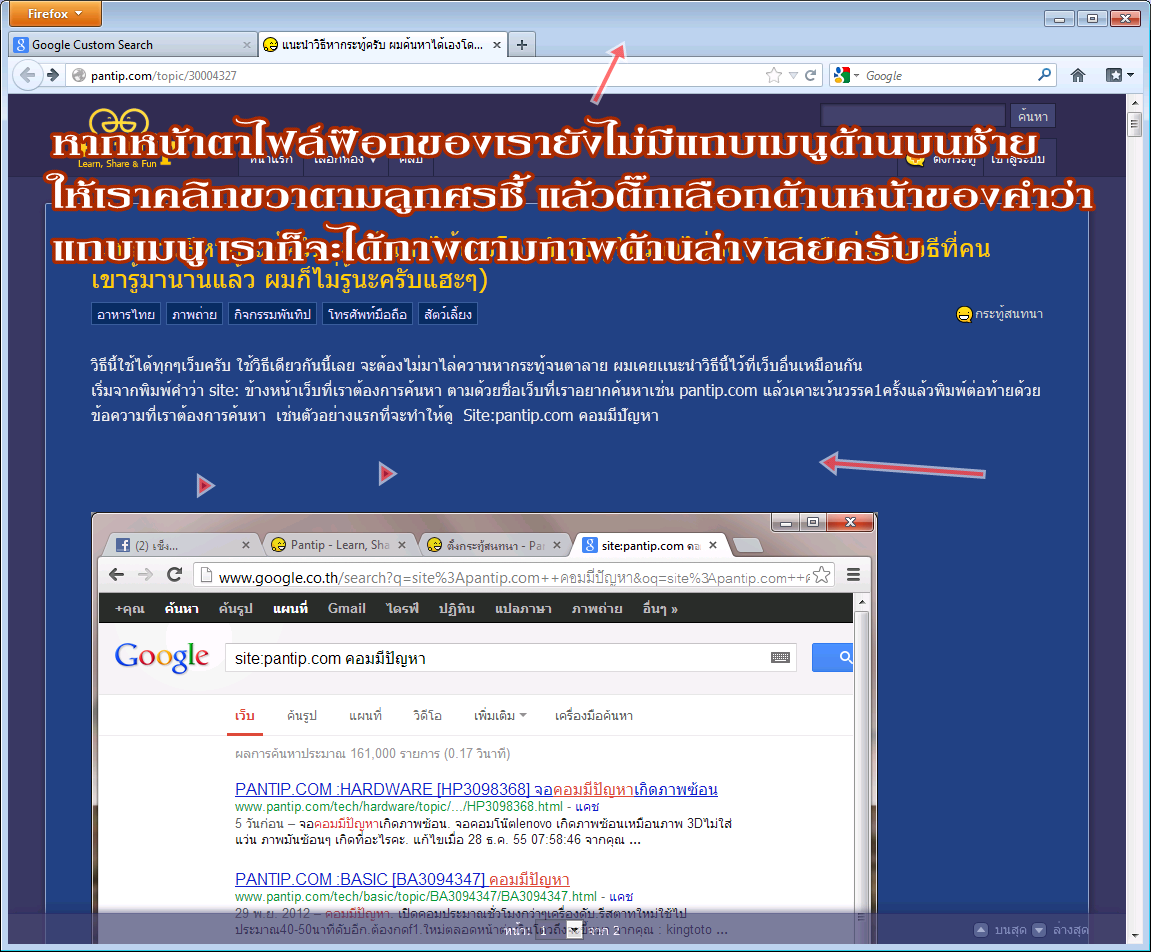Click the blue Google search button in the screenshot
This screenshot has height=952, width=1151.
(832, 658)
